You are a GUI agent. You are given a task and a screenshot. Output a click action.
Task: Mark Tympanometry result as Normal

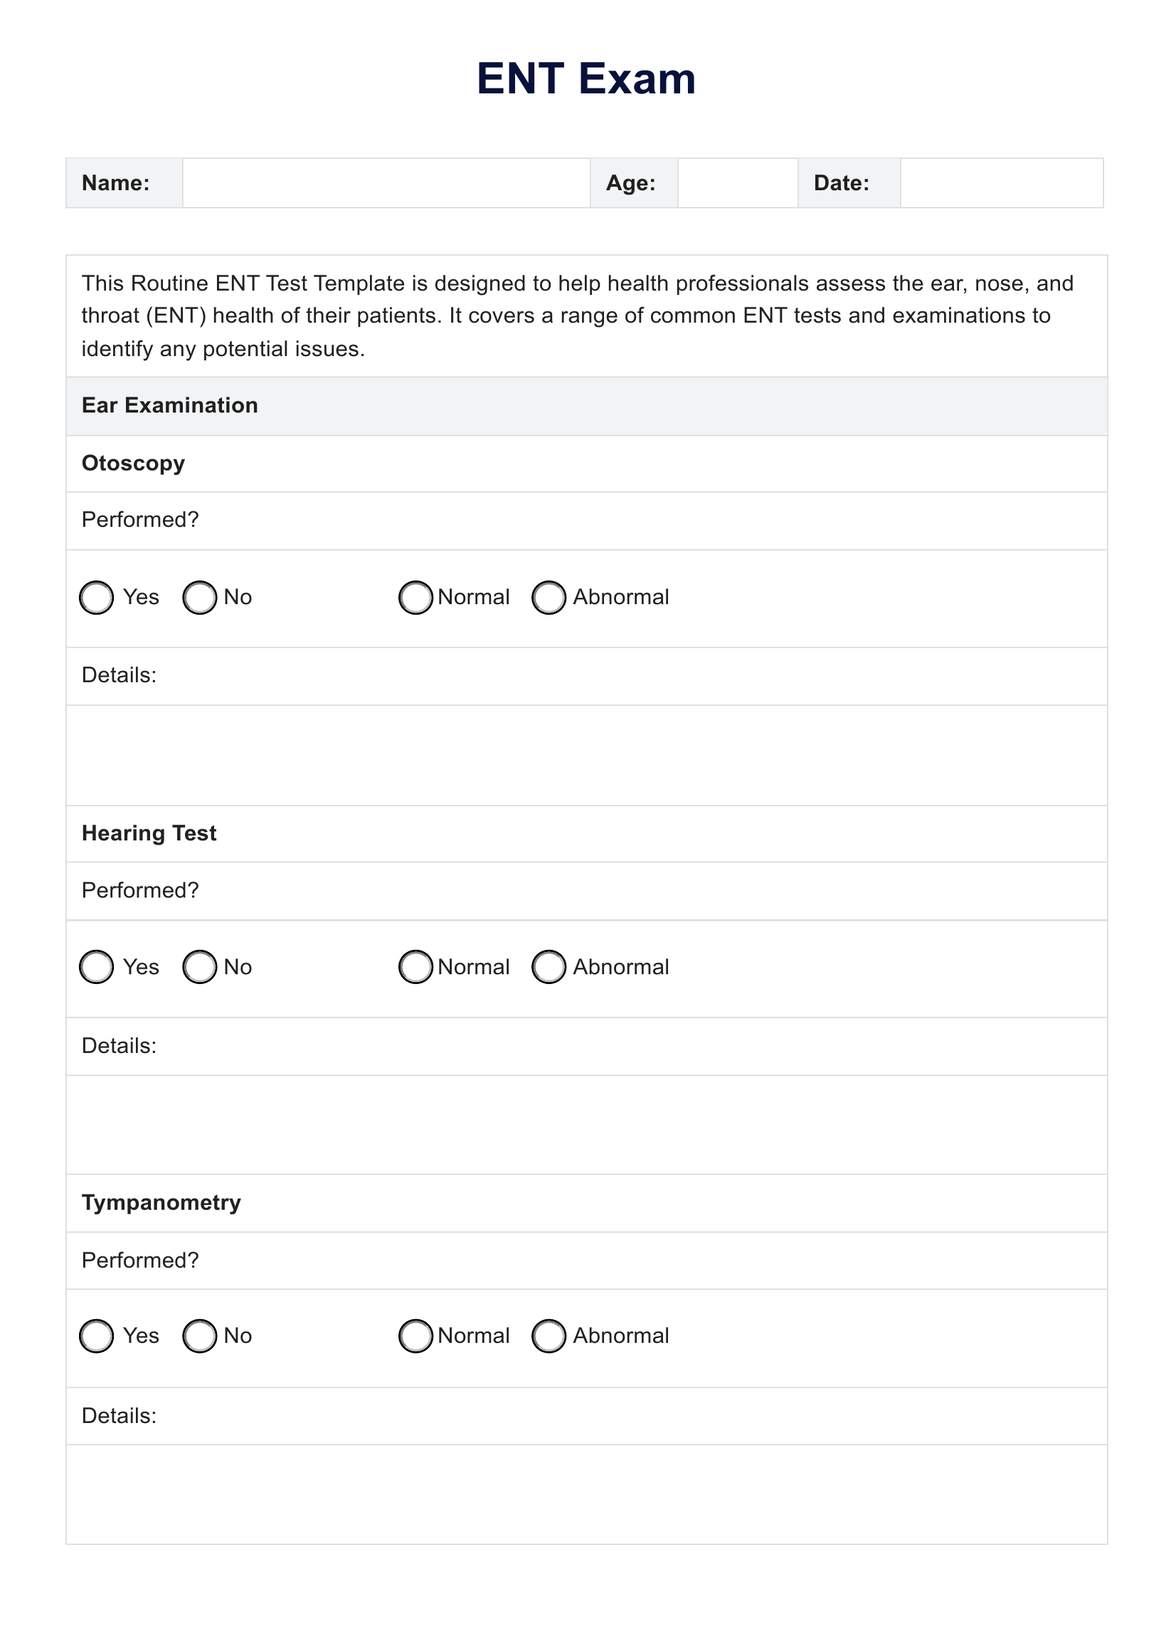click(415, 1336)
